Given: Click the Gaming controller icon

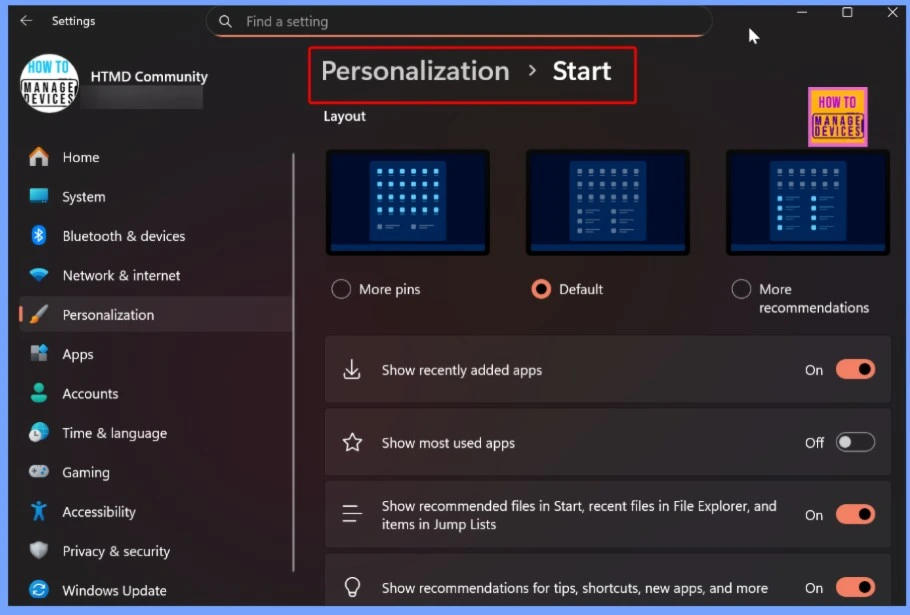Looking at the screenshot, I should (39, 472).
